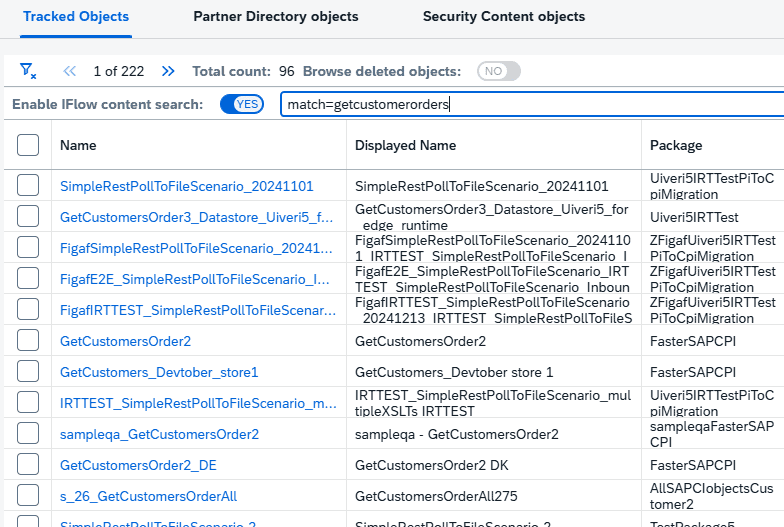Select the Total count 96 text

pos(244,71)
